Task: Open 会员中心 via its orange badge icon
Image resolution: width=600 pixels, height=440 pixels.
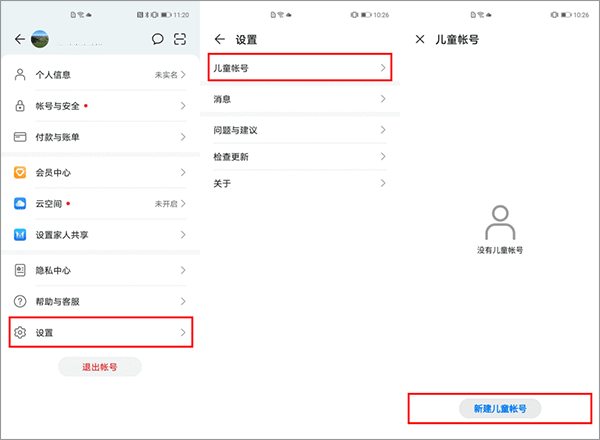Action: pos(20,173)
